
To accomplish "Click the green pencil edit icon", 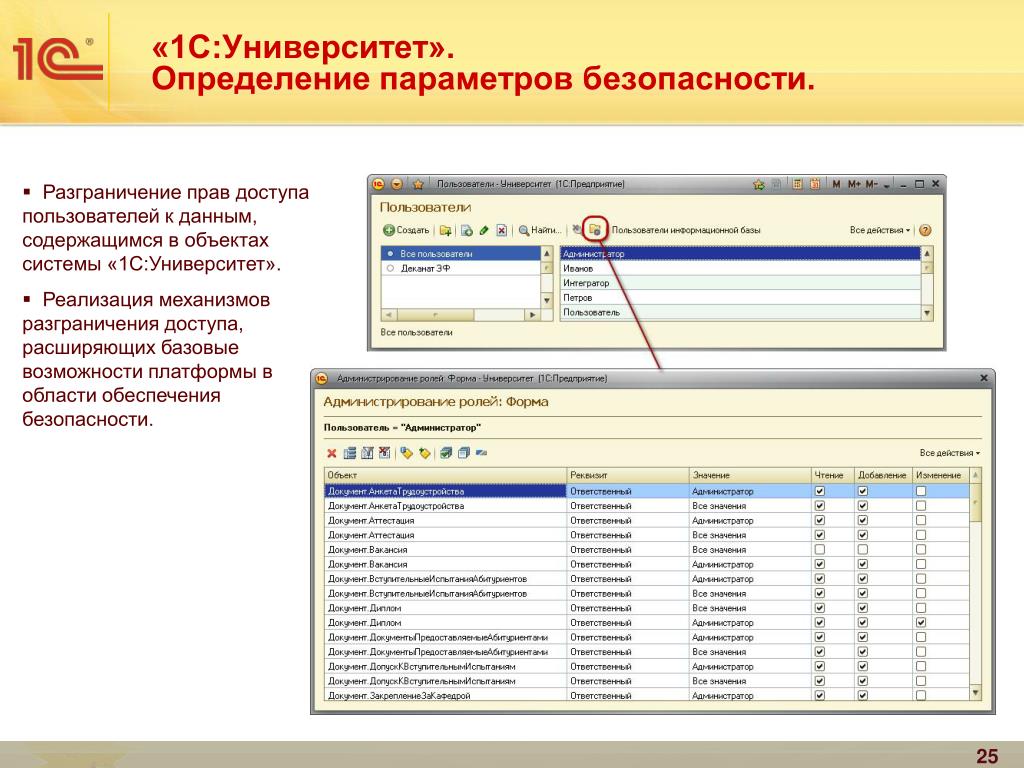I will pyautogui.click(x=484, y=230).
